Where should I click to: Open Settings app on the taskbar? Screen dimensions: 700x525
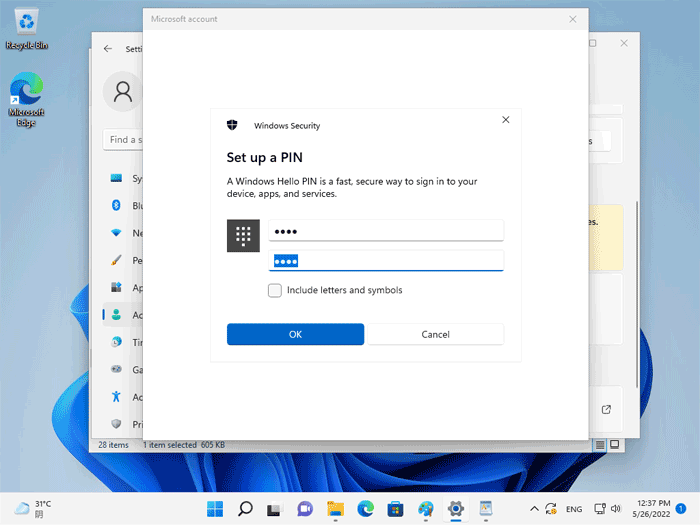click(456, 509)
